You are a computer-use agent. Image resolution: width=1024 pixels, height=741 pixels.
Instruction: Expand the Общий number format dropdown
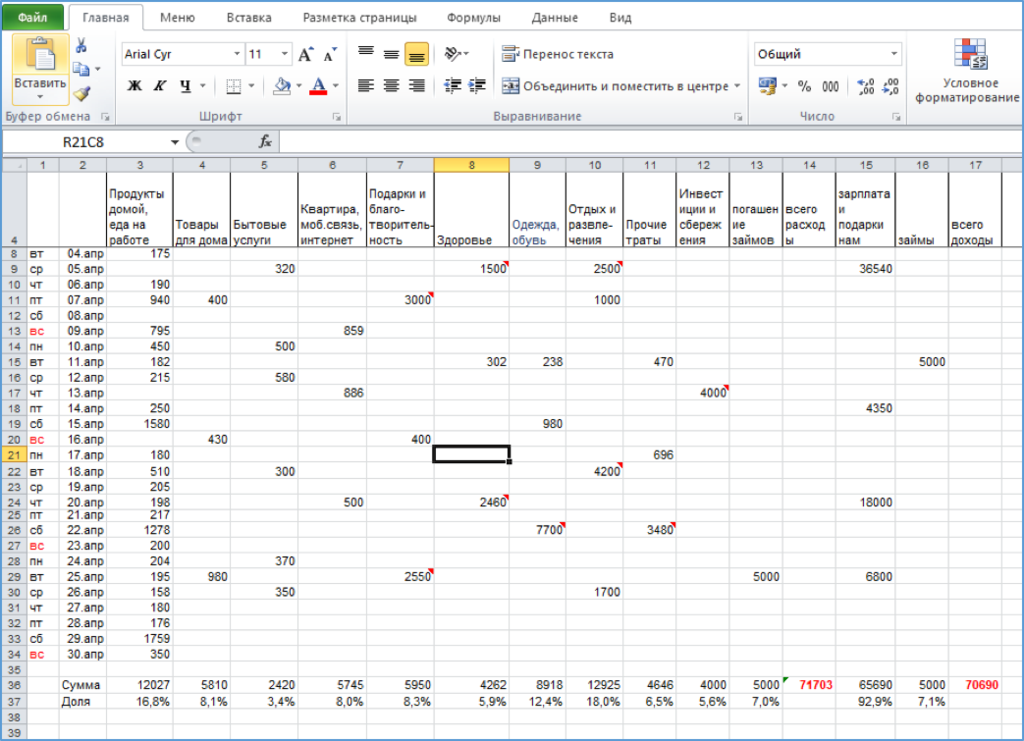click(894, 55)
